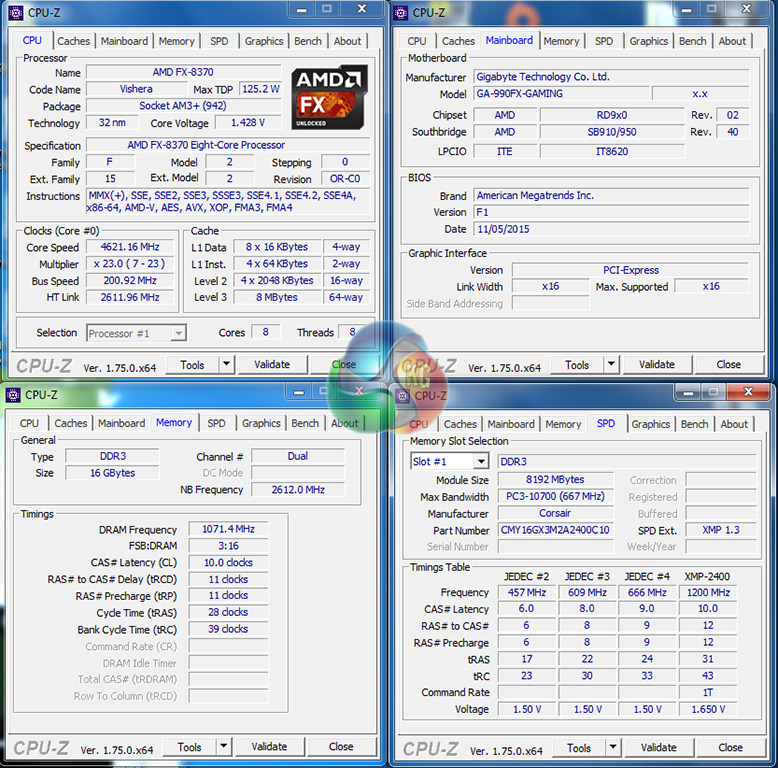Click the CPU-Z app icon in the SPD window title bar

coord(402,396)
